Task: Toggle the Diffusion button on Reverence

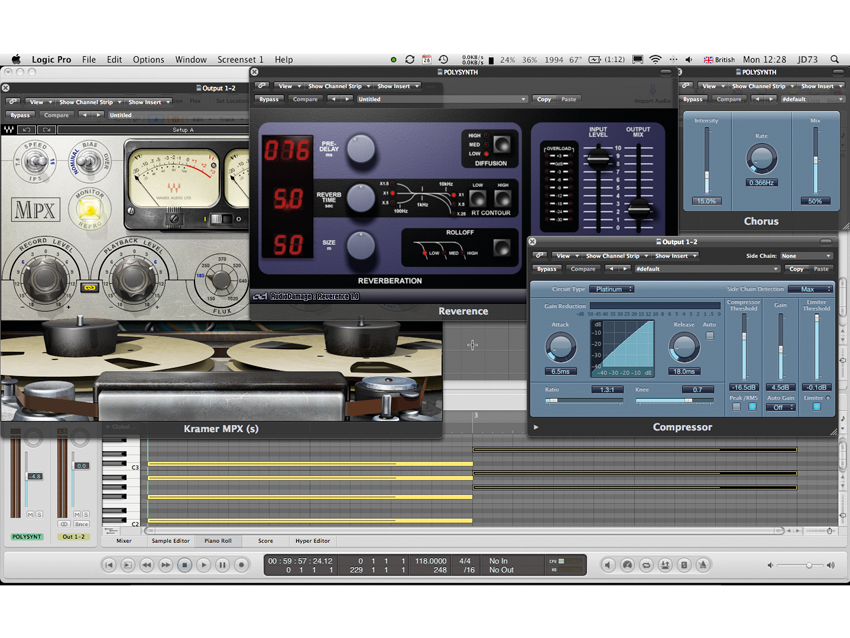Action: (502, 144)
